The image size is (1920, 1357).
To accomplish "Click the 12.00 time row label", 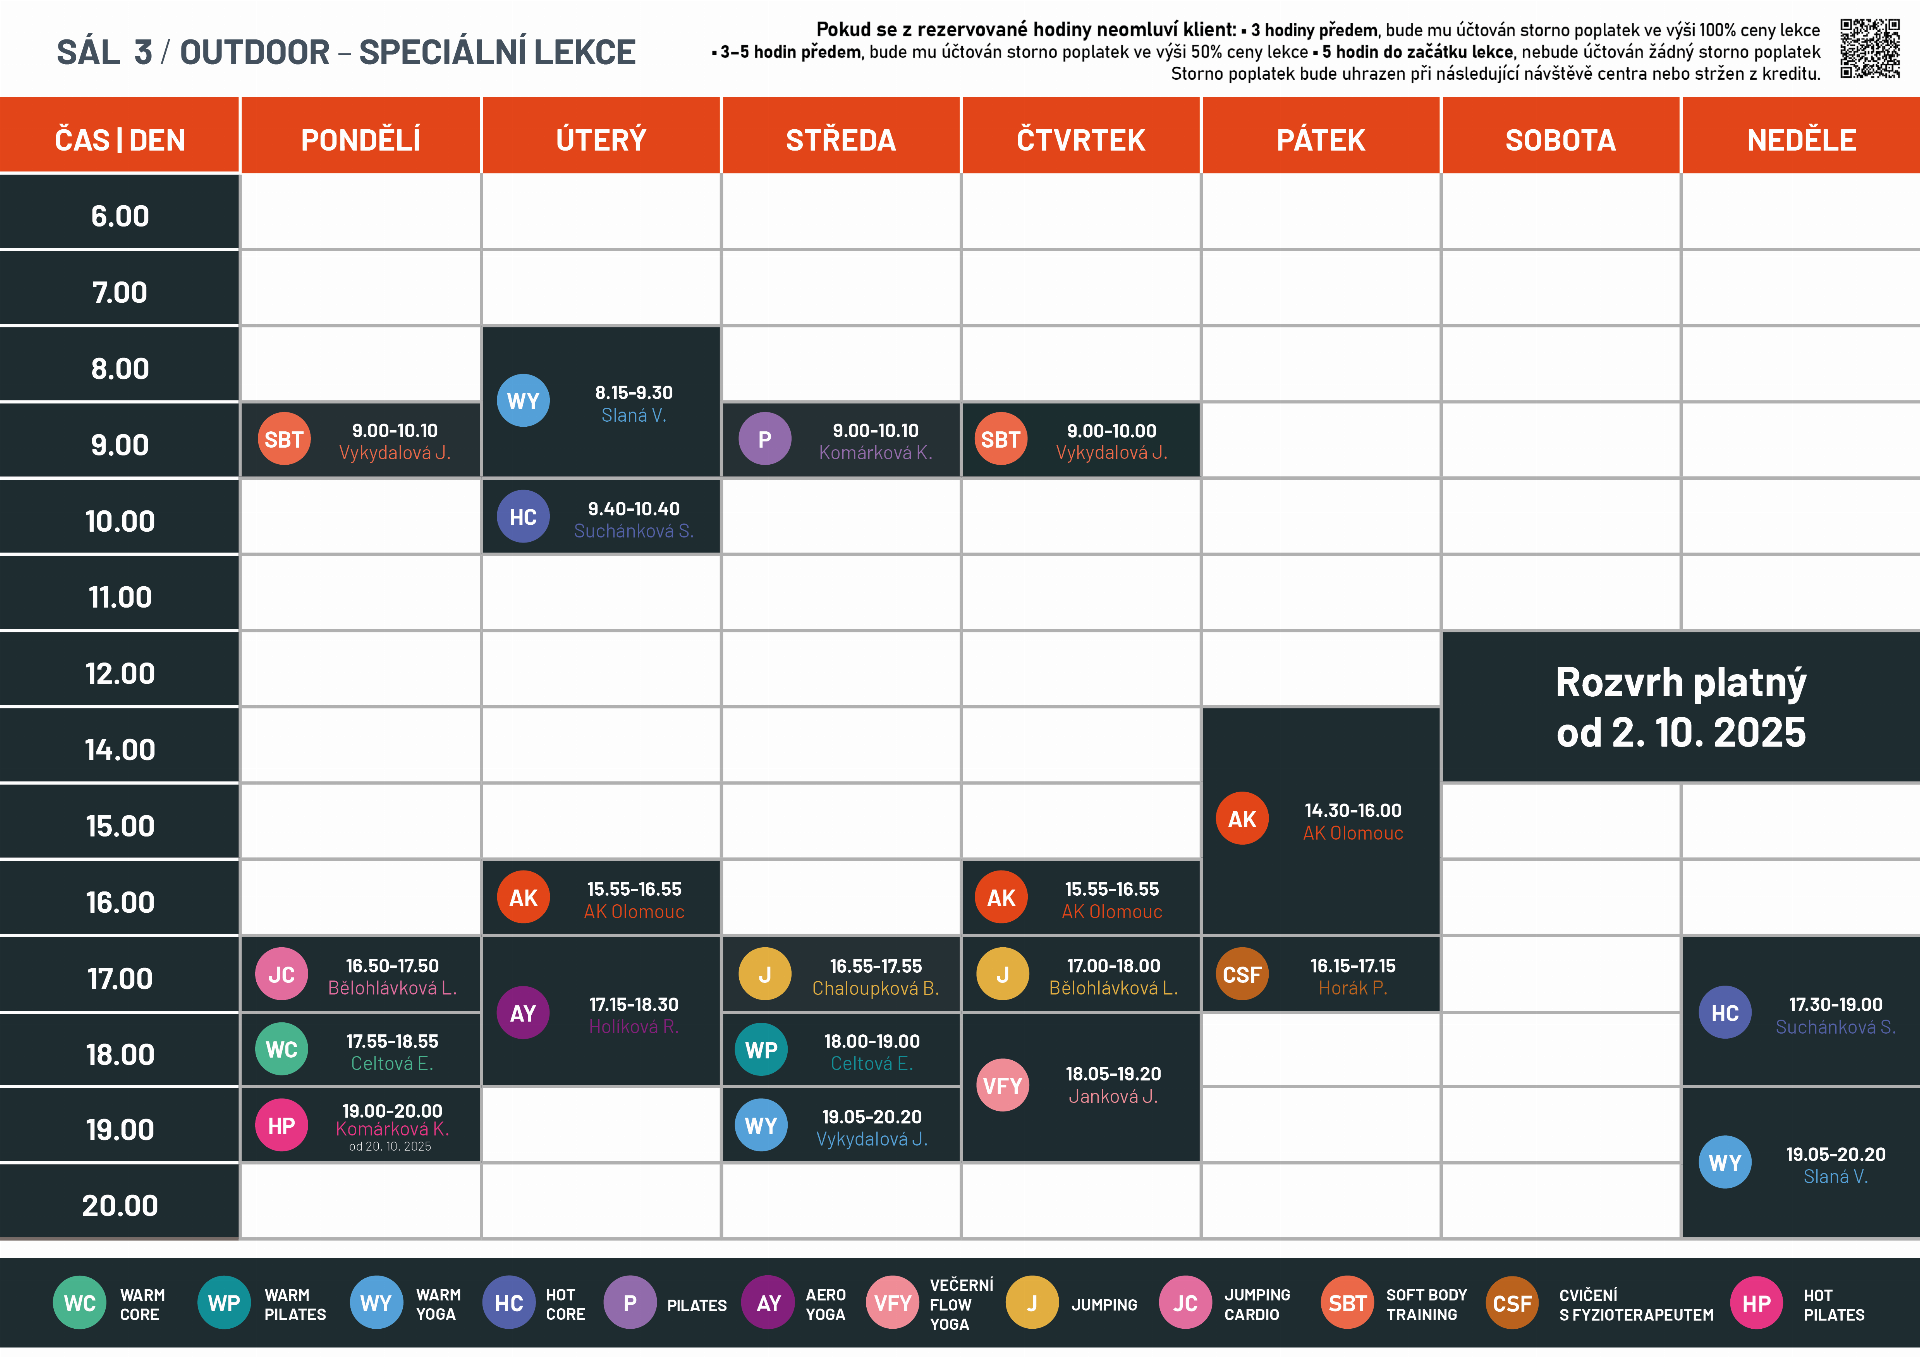I will click(120, 673).
